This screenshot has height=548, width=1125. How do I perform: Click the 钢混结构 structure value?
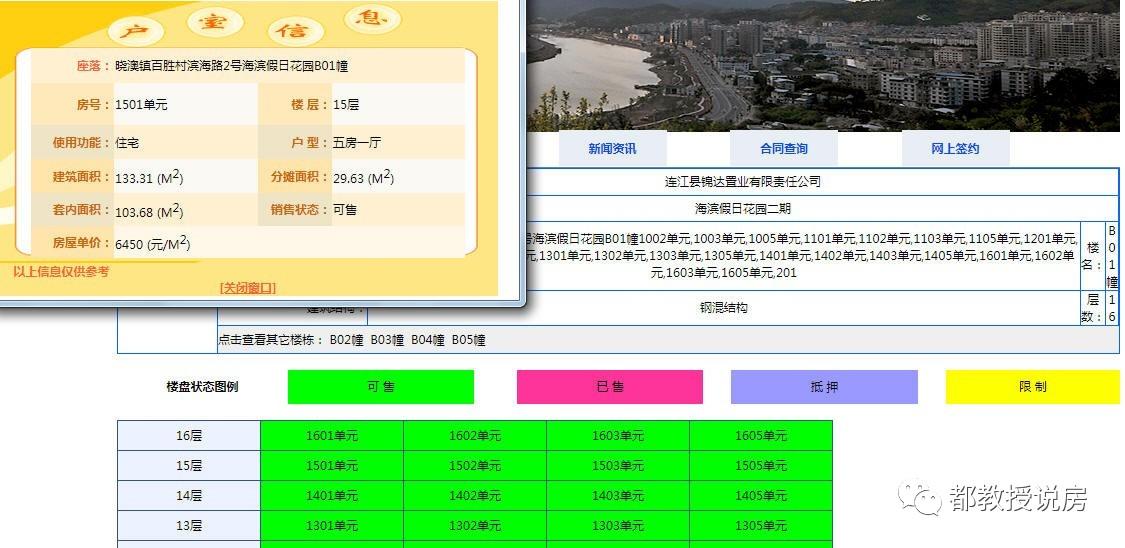pos(723,308)
